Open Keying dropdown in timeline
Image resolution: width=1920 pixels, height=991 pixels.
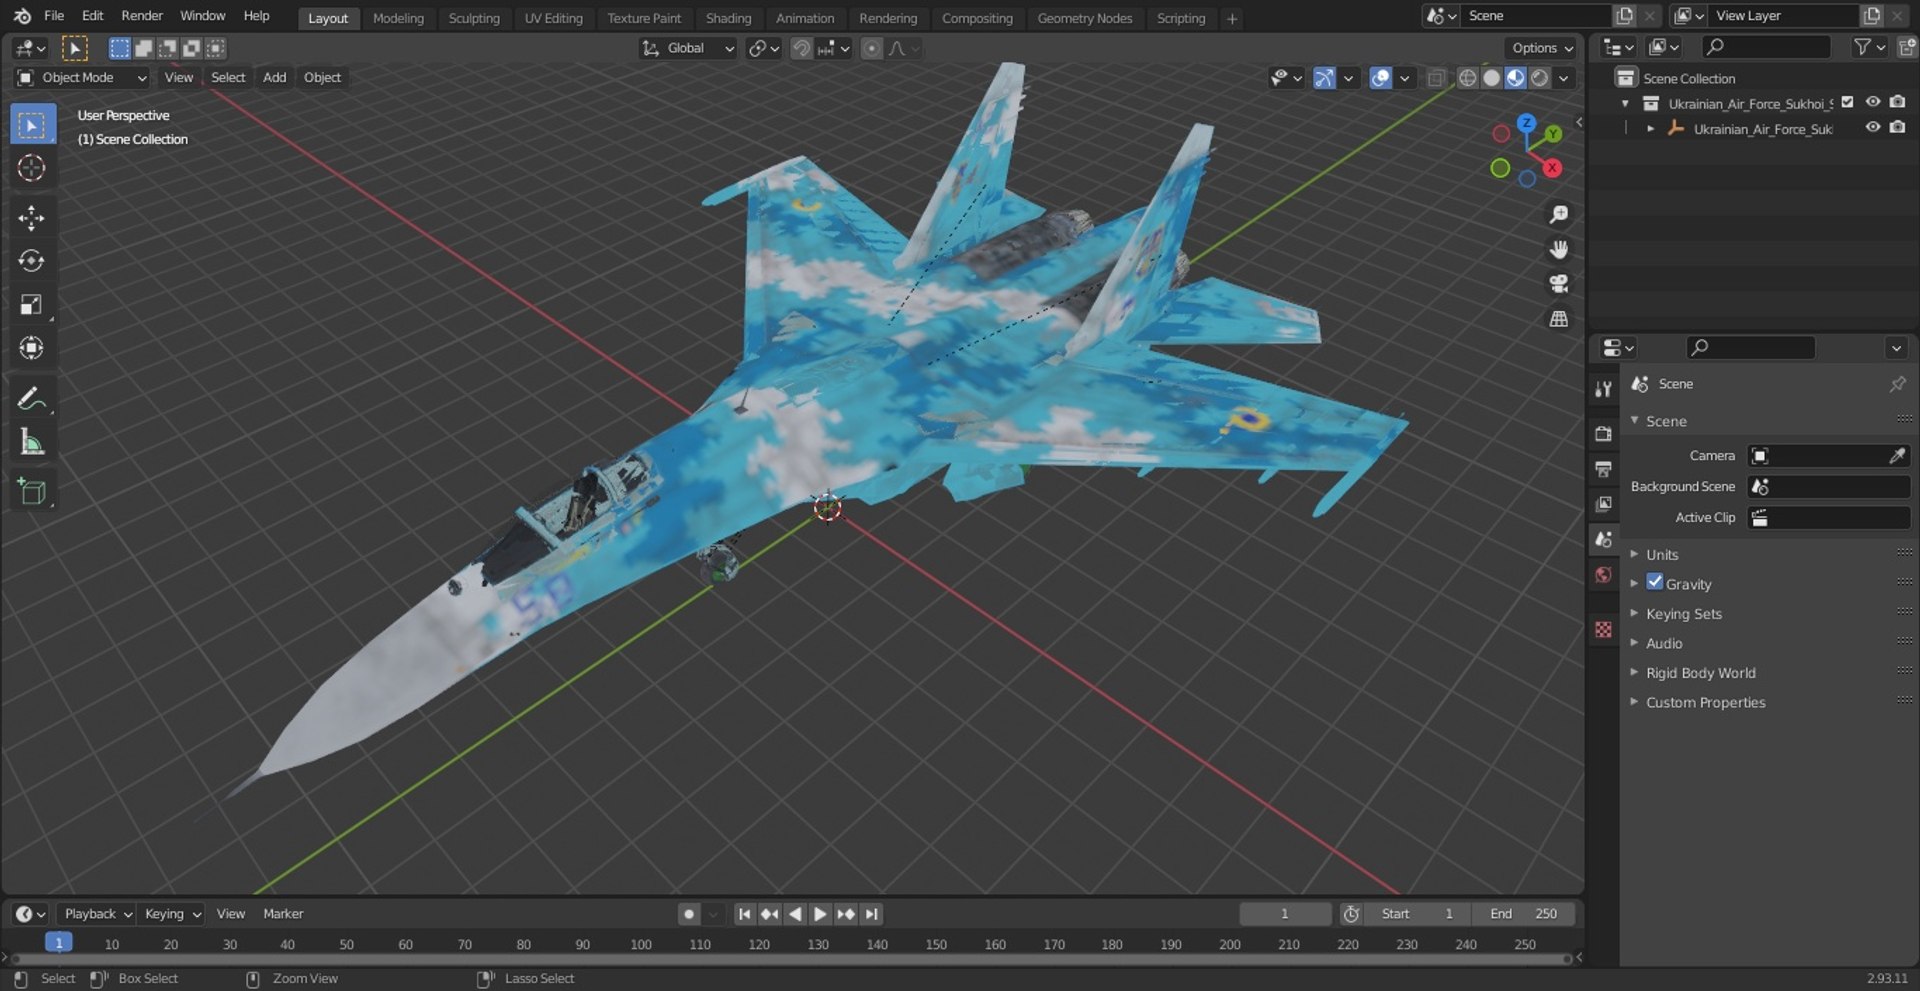172,914
